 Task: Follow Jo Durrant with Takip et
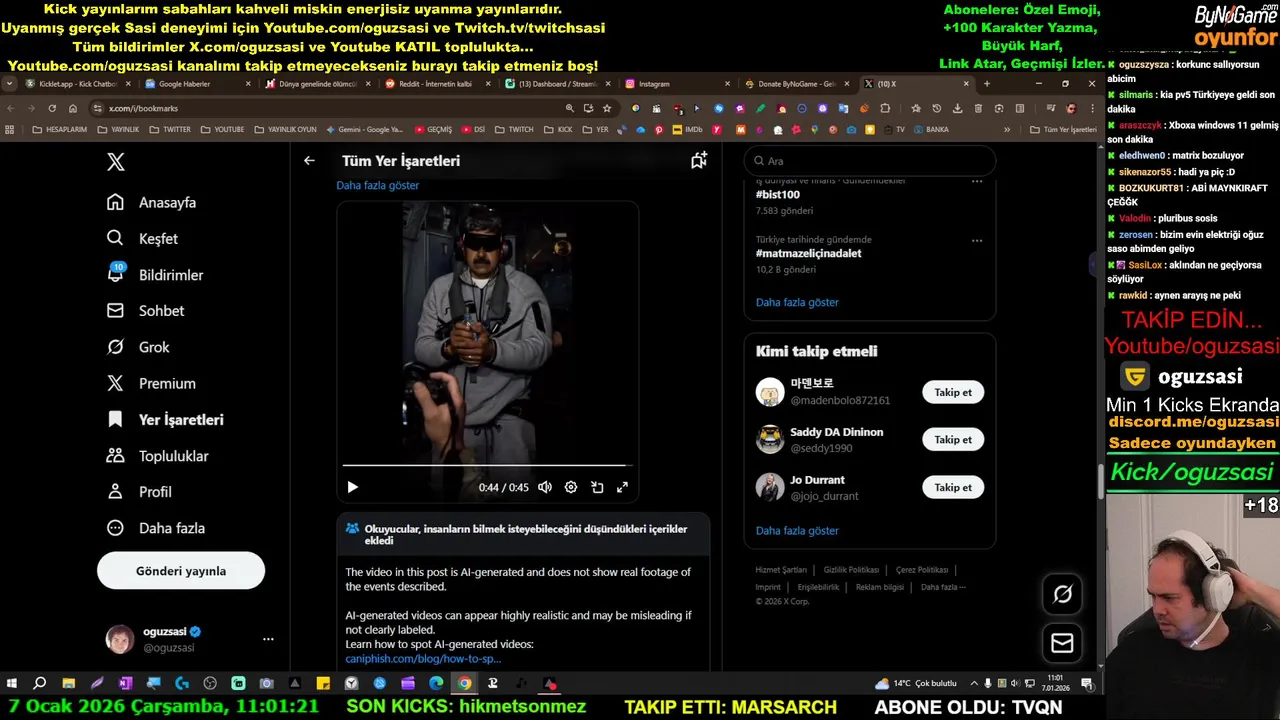coord(953,487)
